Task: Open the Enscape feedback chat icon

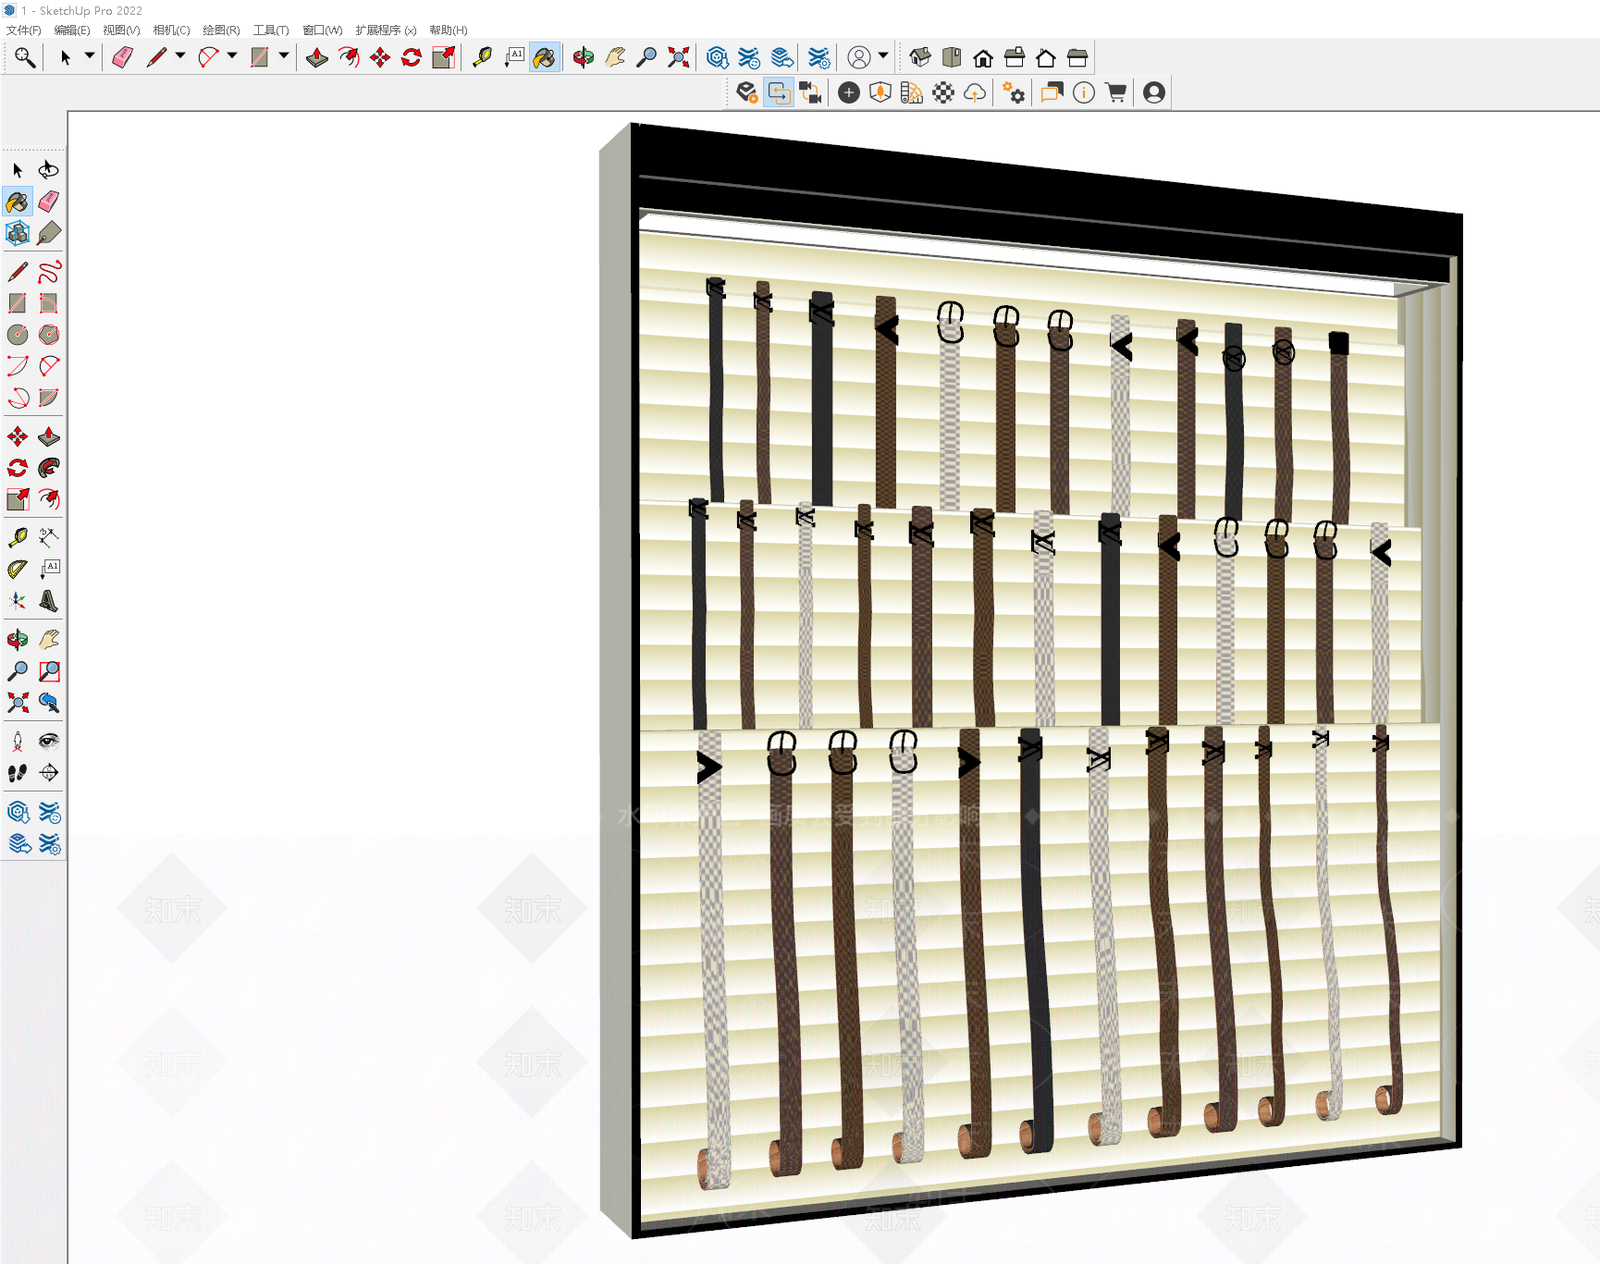Action: click(1052, 93)
